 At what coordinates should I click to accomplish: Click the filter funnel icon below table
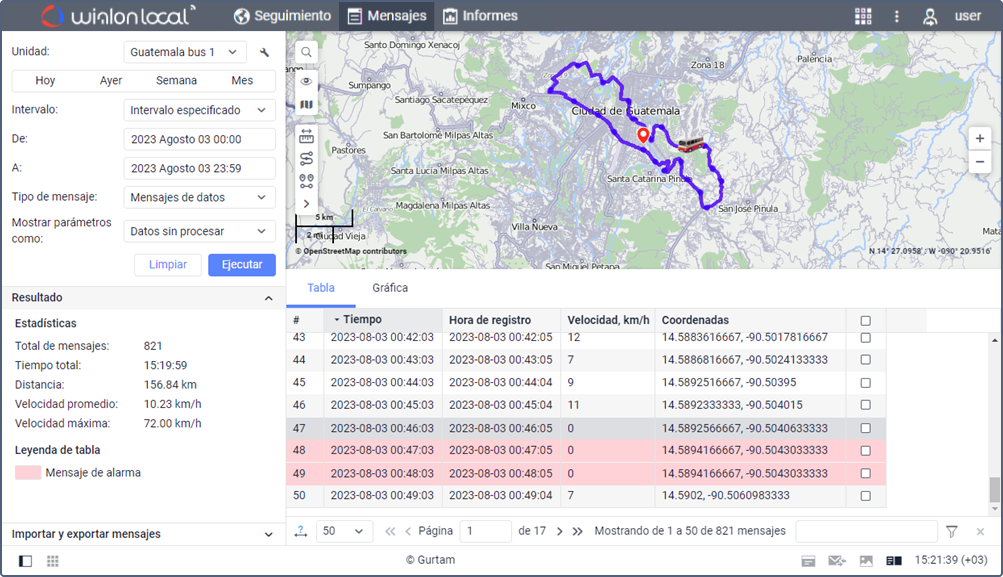pyautogui.click(x=952, y=532)
